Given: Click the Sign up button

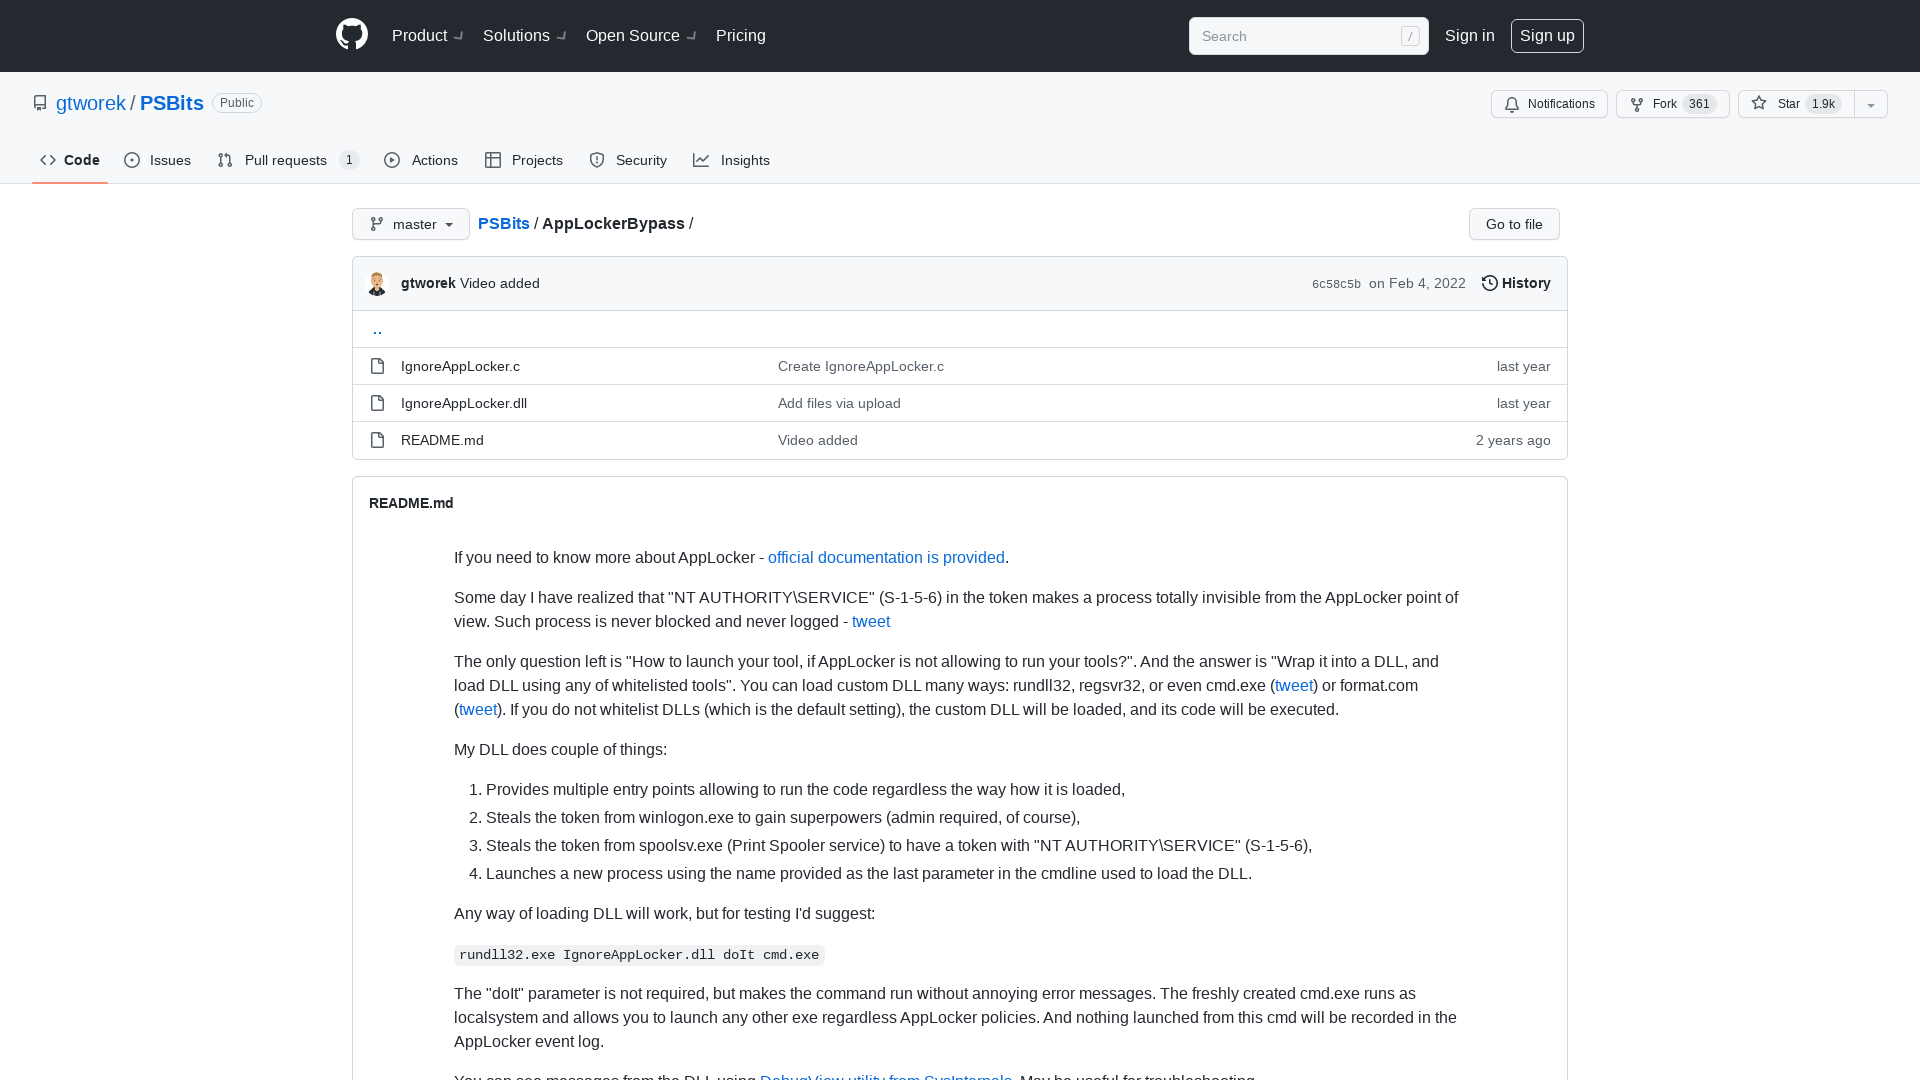Looking at the screenshot, I should pos(1547,36).
